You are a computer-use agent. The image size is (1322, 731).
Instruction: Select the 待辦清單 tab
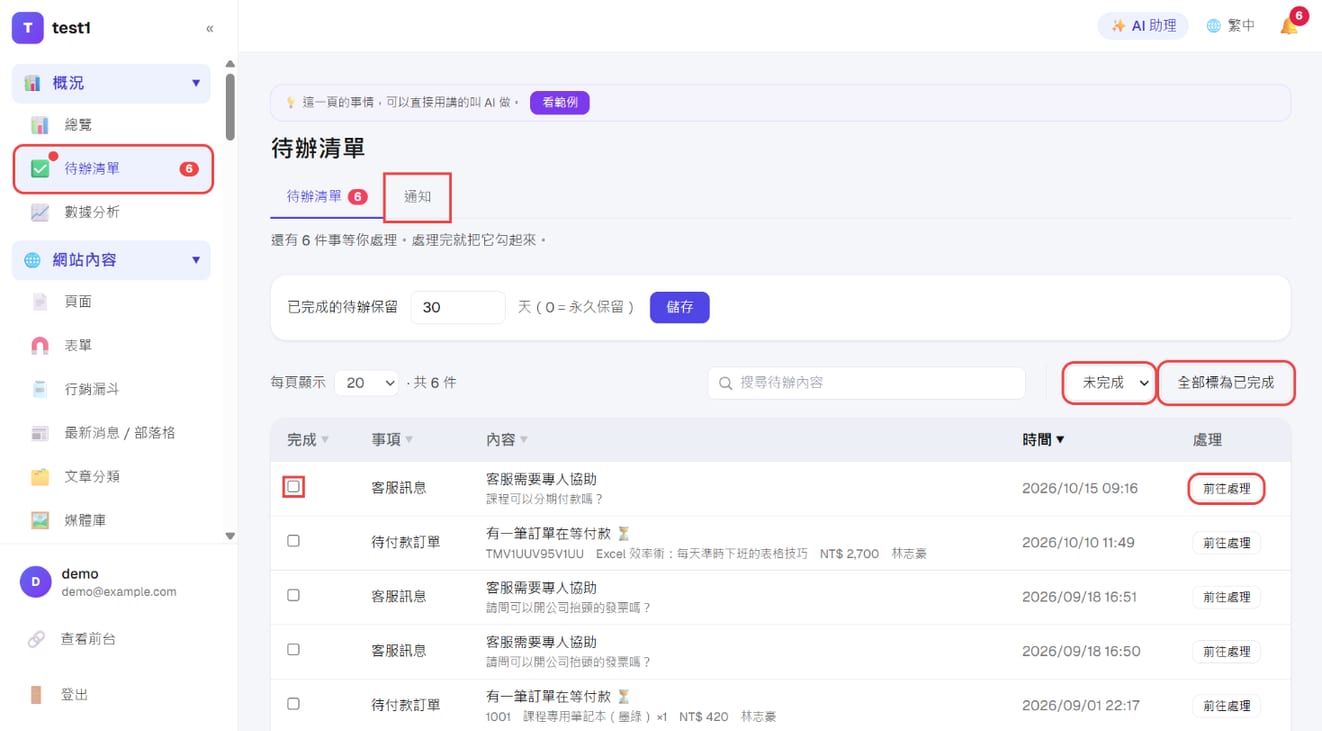(x=327, y=197)
